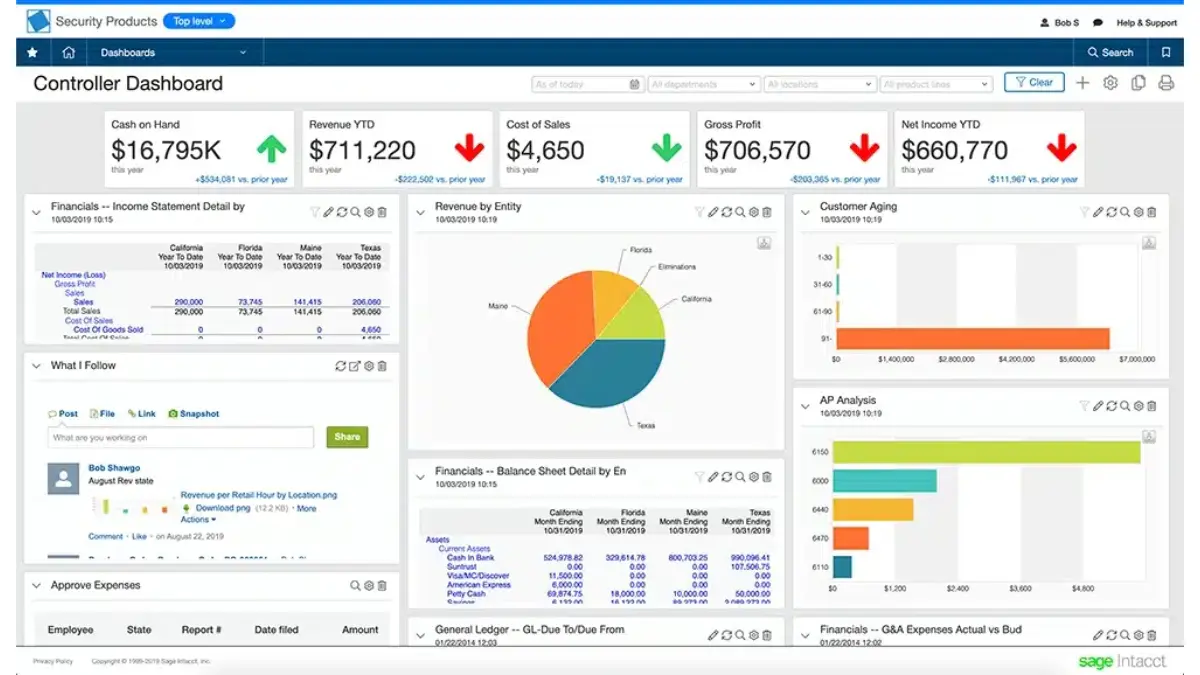Export Revenue by Entity chart via download icon

coord(764,243)
